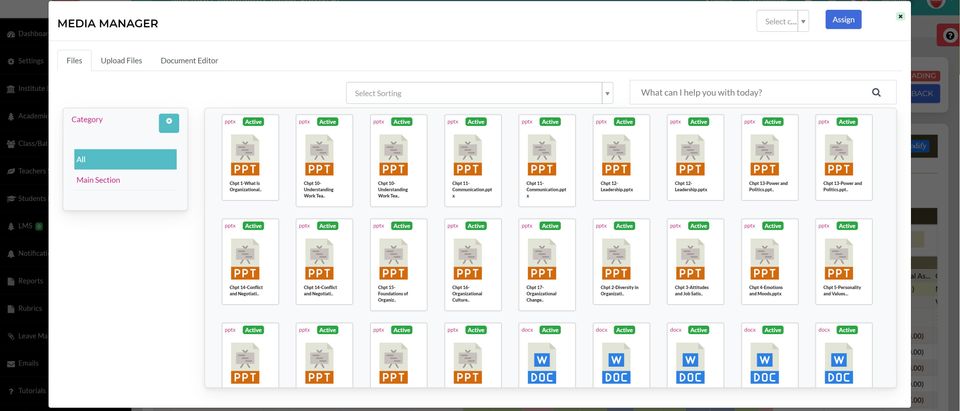Screen dimensions: 960x411
Task: Click the Leave Management pencil icon in sidebar
Action: (11, 336)
